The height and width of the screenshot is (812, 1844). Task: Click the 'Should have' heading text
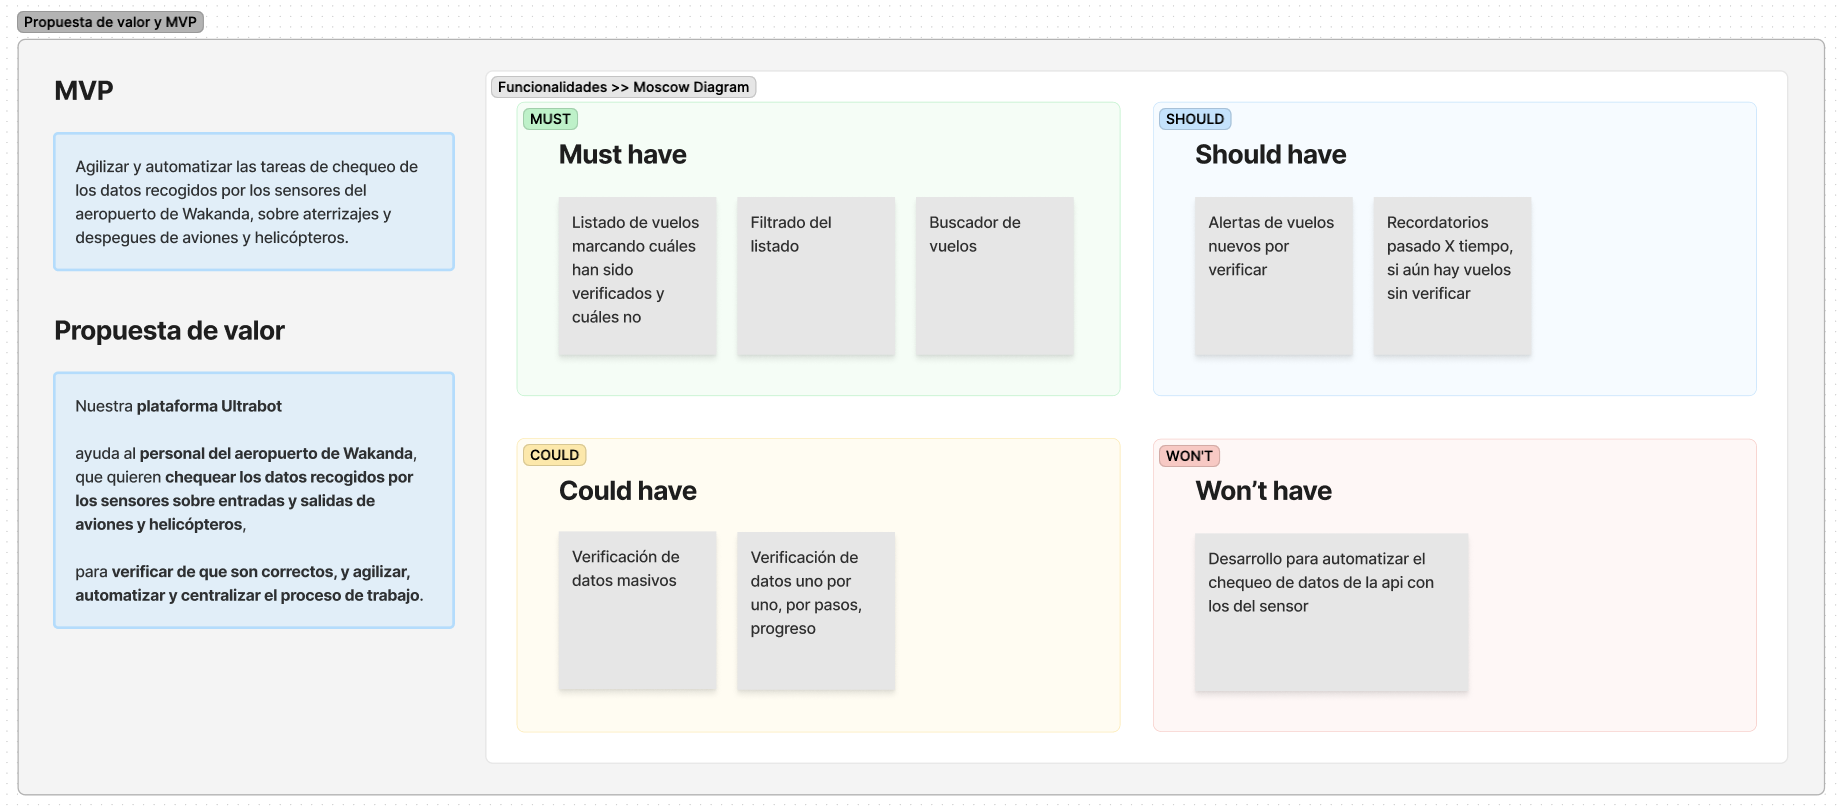(1270, 155)
